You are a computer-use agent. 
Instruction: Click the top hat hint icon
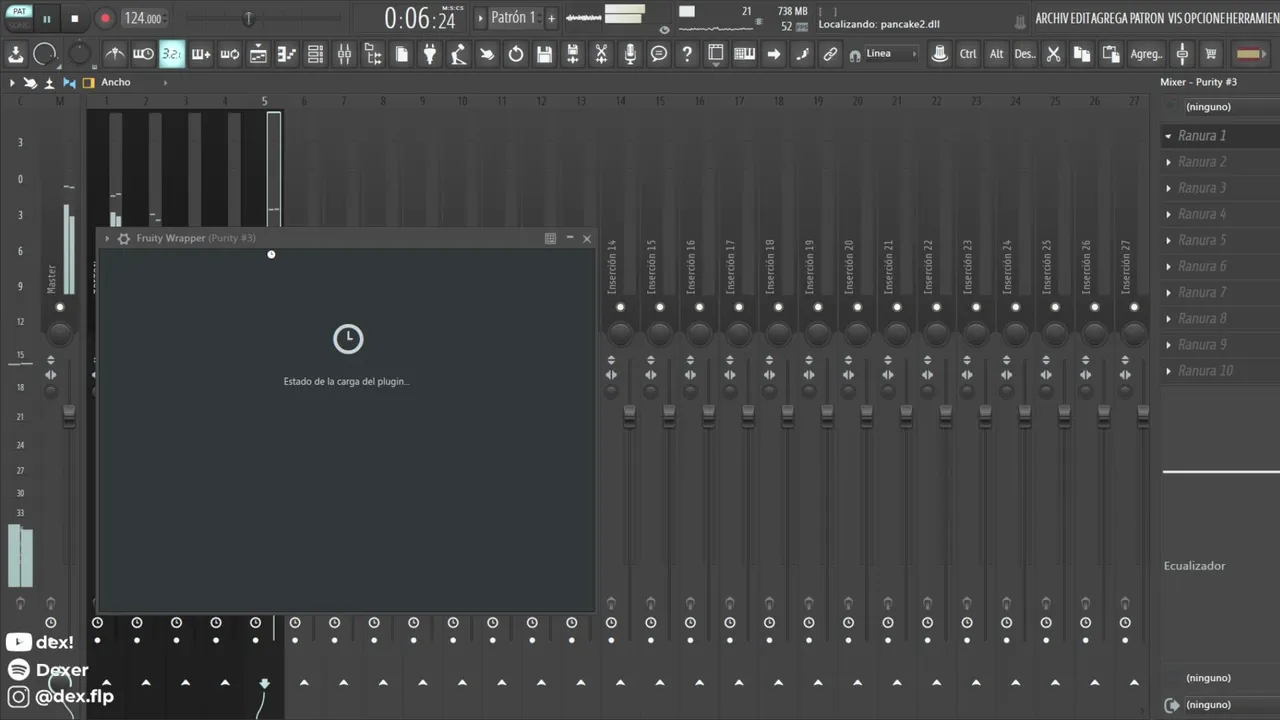pos(939,54)
